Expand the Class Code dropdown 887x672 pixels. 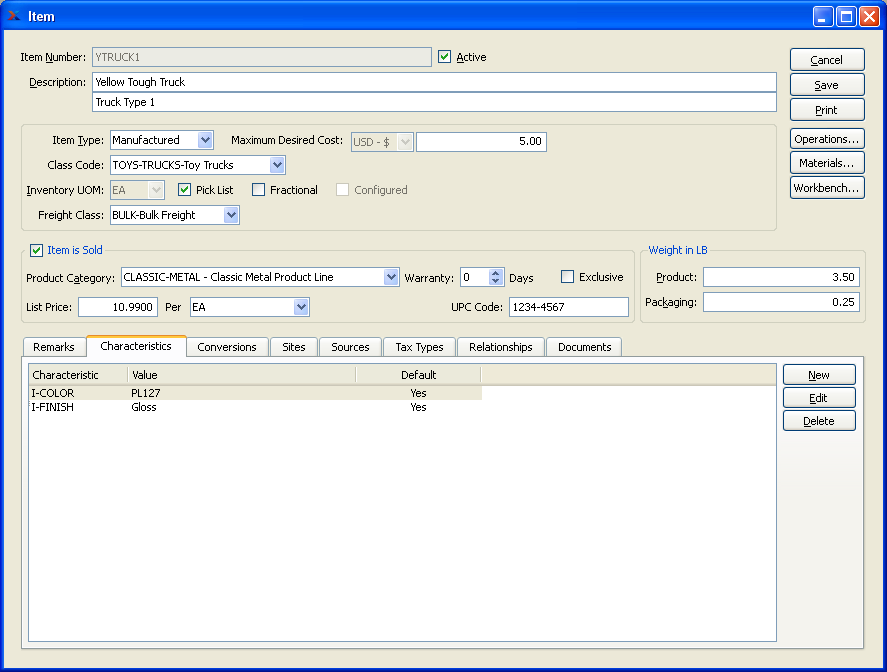click(277, 165)
